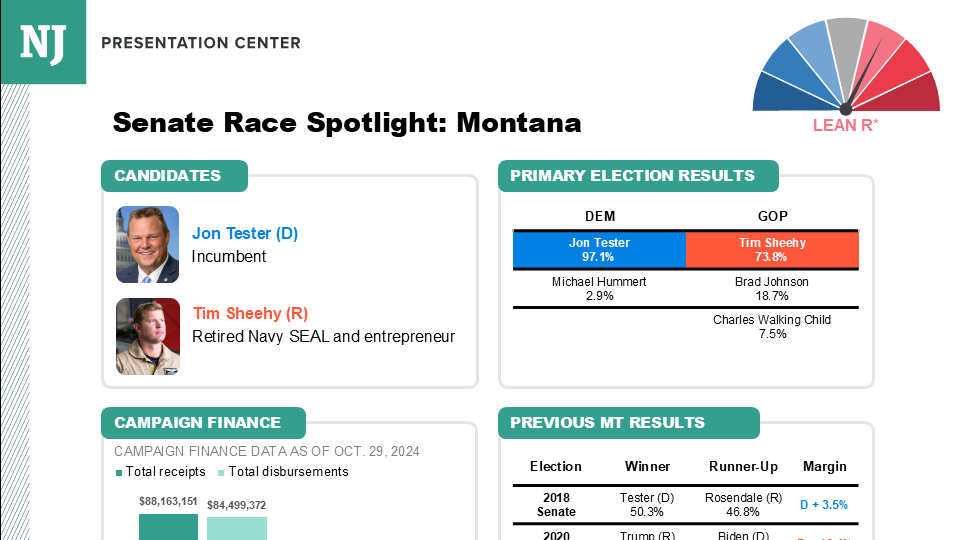Click the Margin column header
Viewport: 961px width, 540px height.
coord(825,466)
